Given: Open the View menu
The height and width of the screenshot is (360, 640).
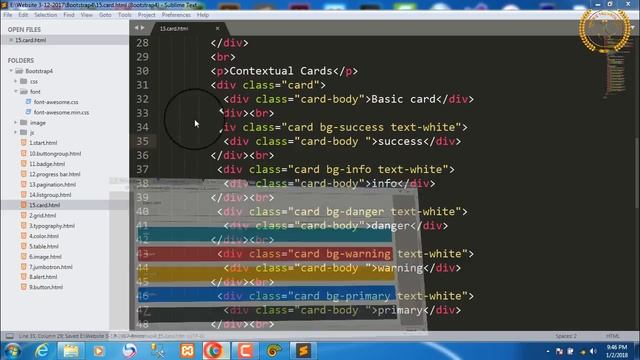Looking at the screenshot, I should [87, 15].
